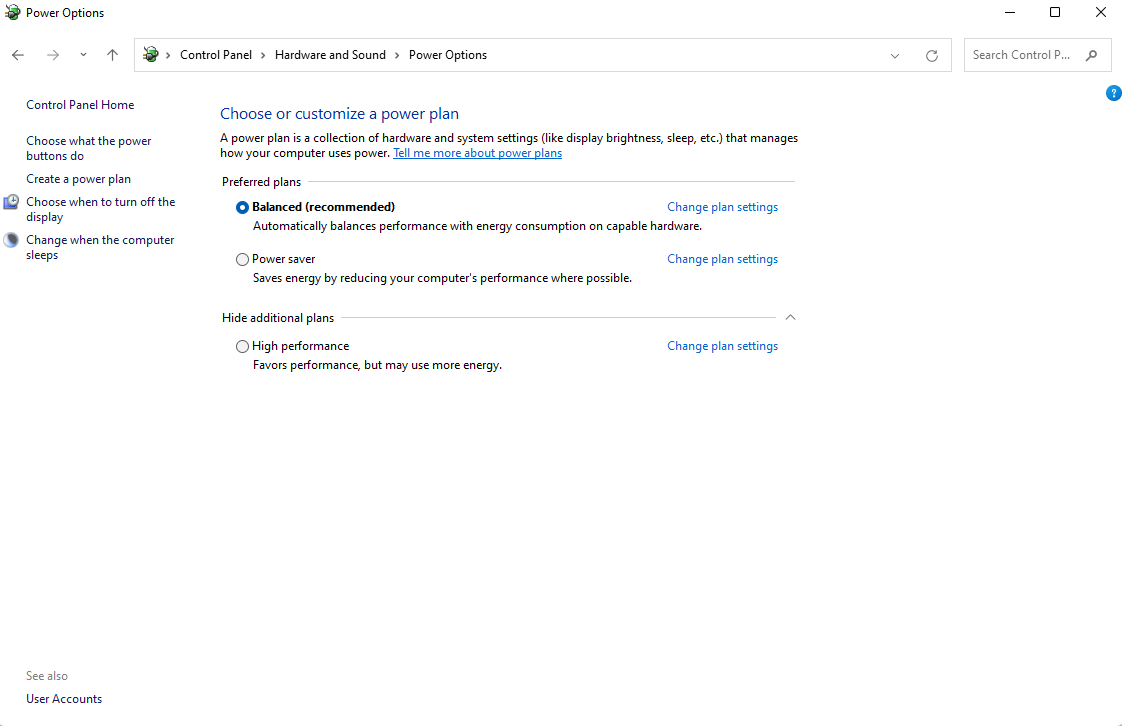Open Choose what the power buttons do

[89, 148]
